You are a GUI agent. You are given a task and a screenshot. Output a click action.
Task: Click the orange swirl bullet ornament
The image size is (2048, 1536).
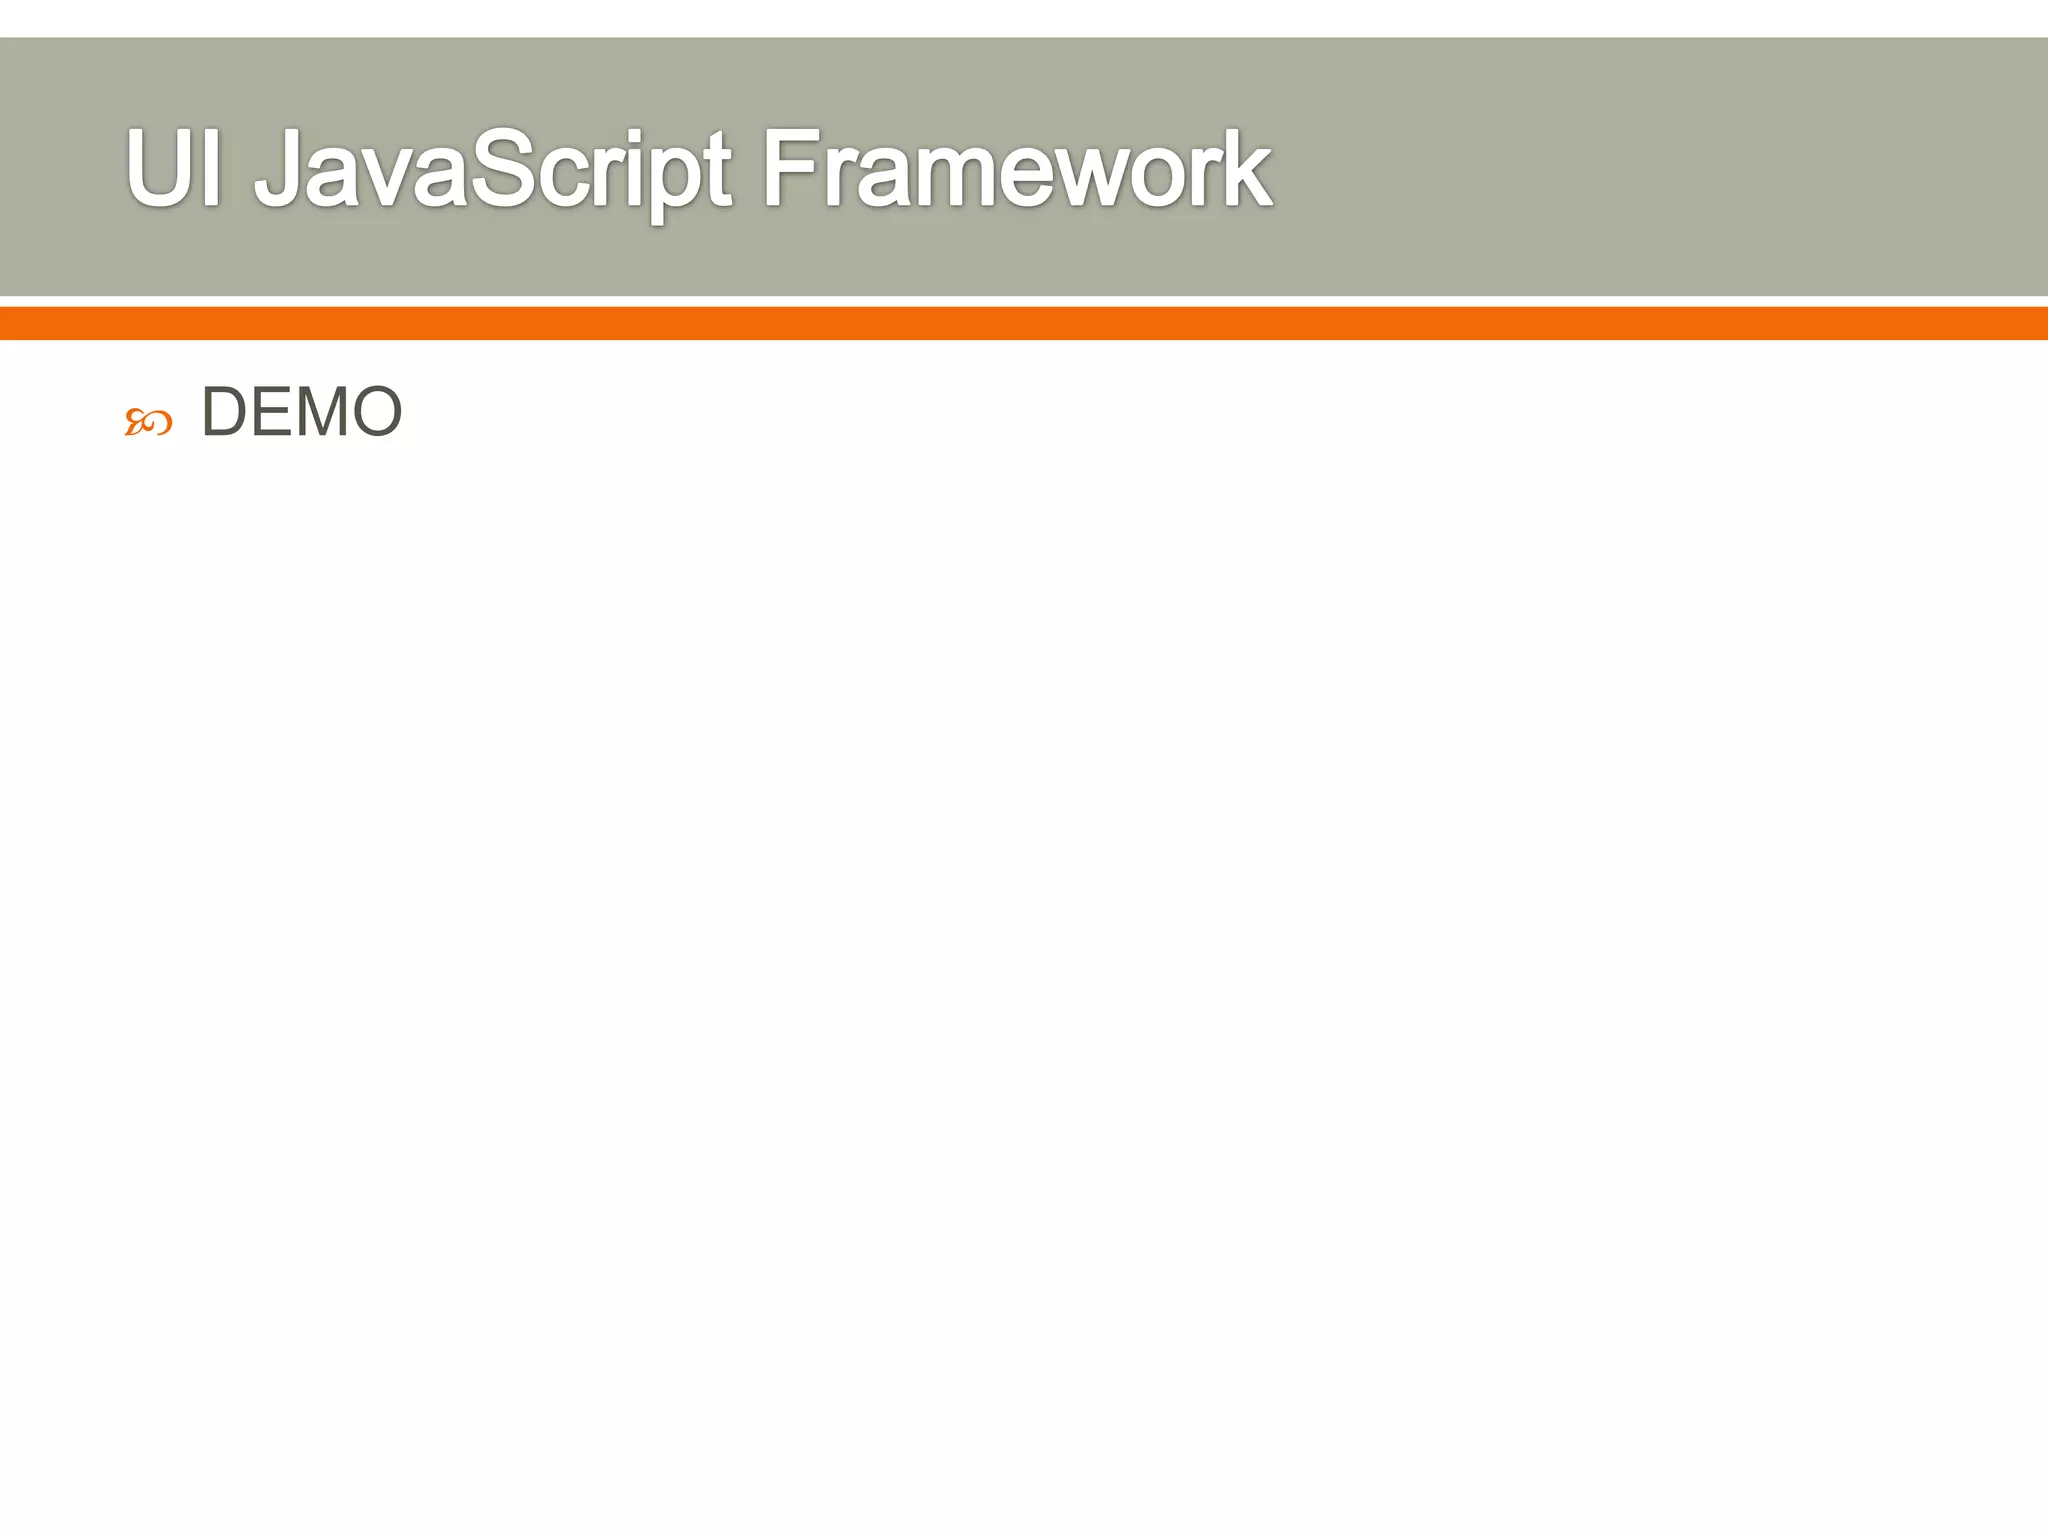(148, 423)
